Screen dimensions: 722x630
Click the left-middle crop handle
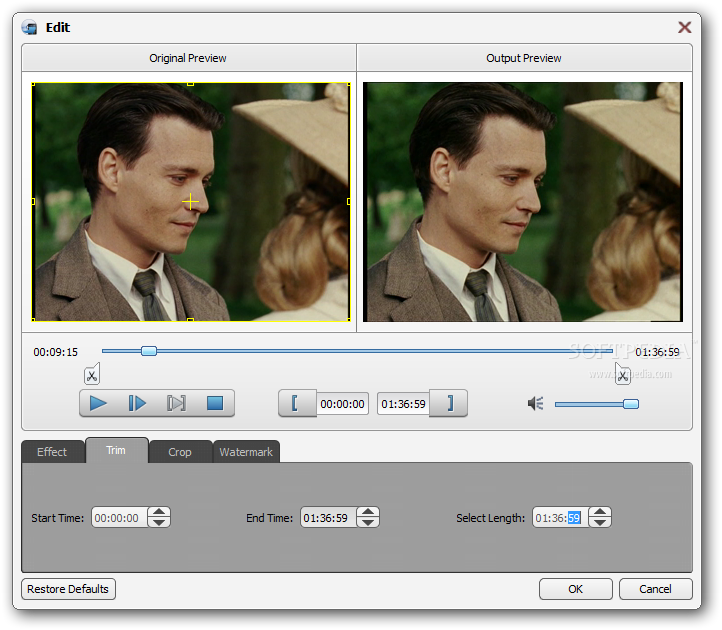pos(33,202)
